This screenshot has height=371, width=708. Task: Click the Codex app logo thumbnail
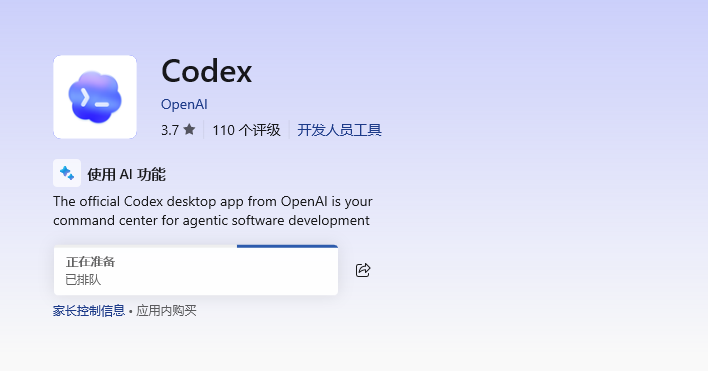(95, 97)
